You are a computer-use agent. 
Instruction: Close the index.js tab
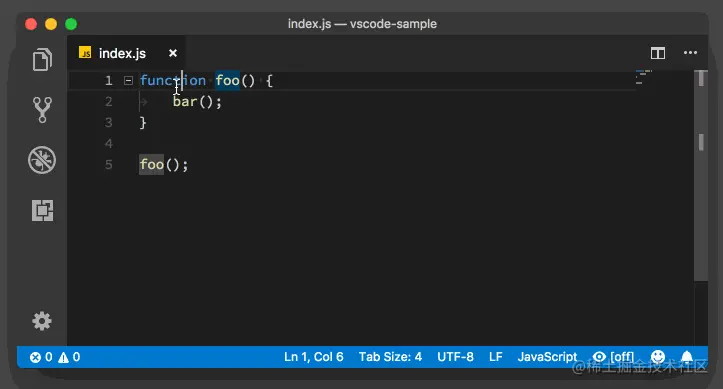(173, 53)
